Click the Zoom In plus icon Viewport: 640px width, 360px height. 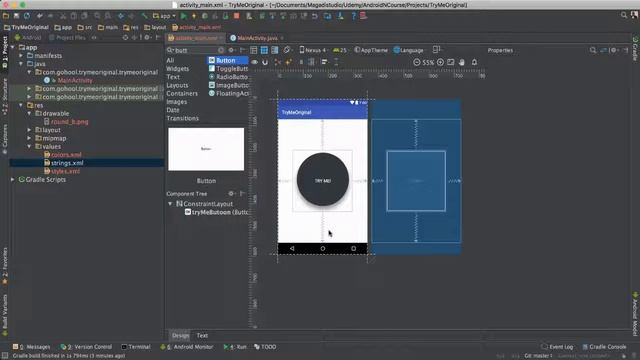440,62
